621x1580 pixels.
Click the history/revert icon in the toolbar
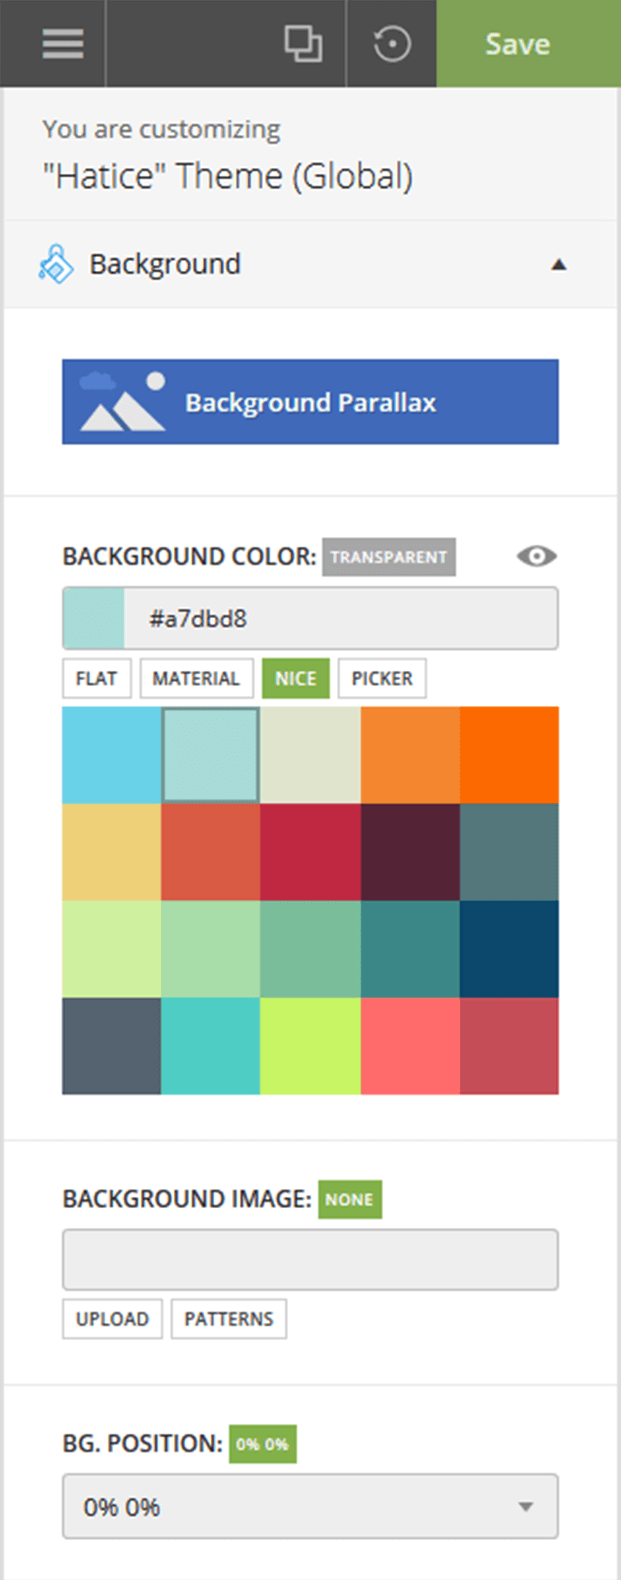click(x=392, y=44)
